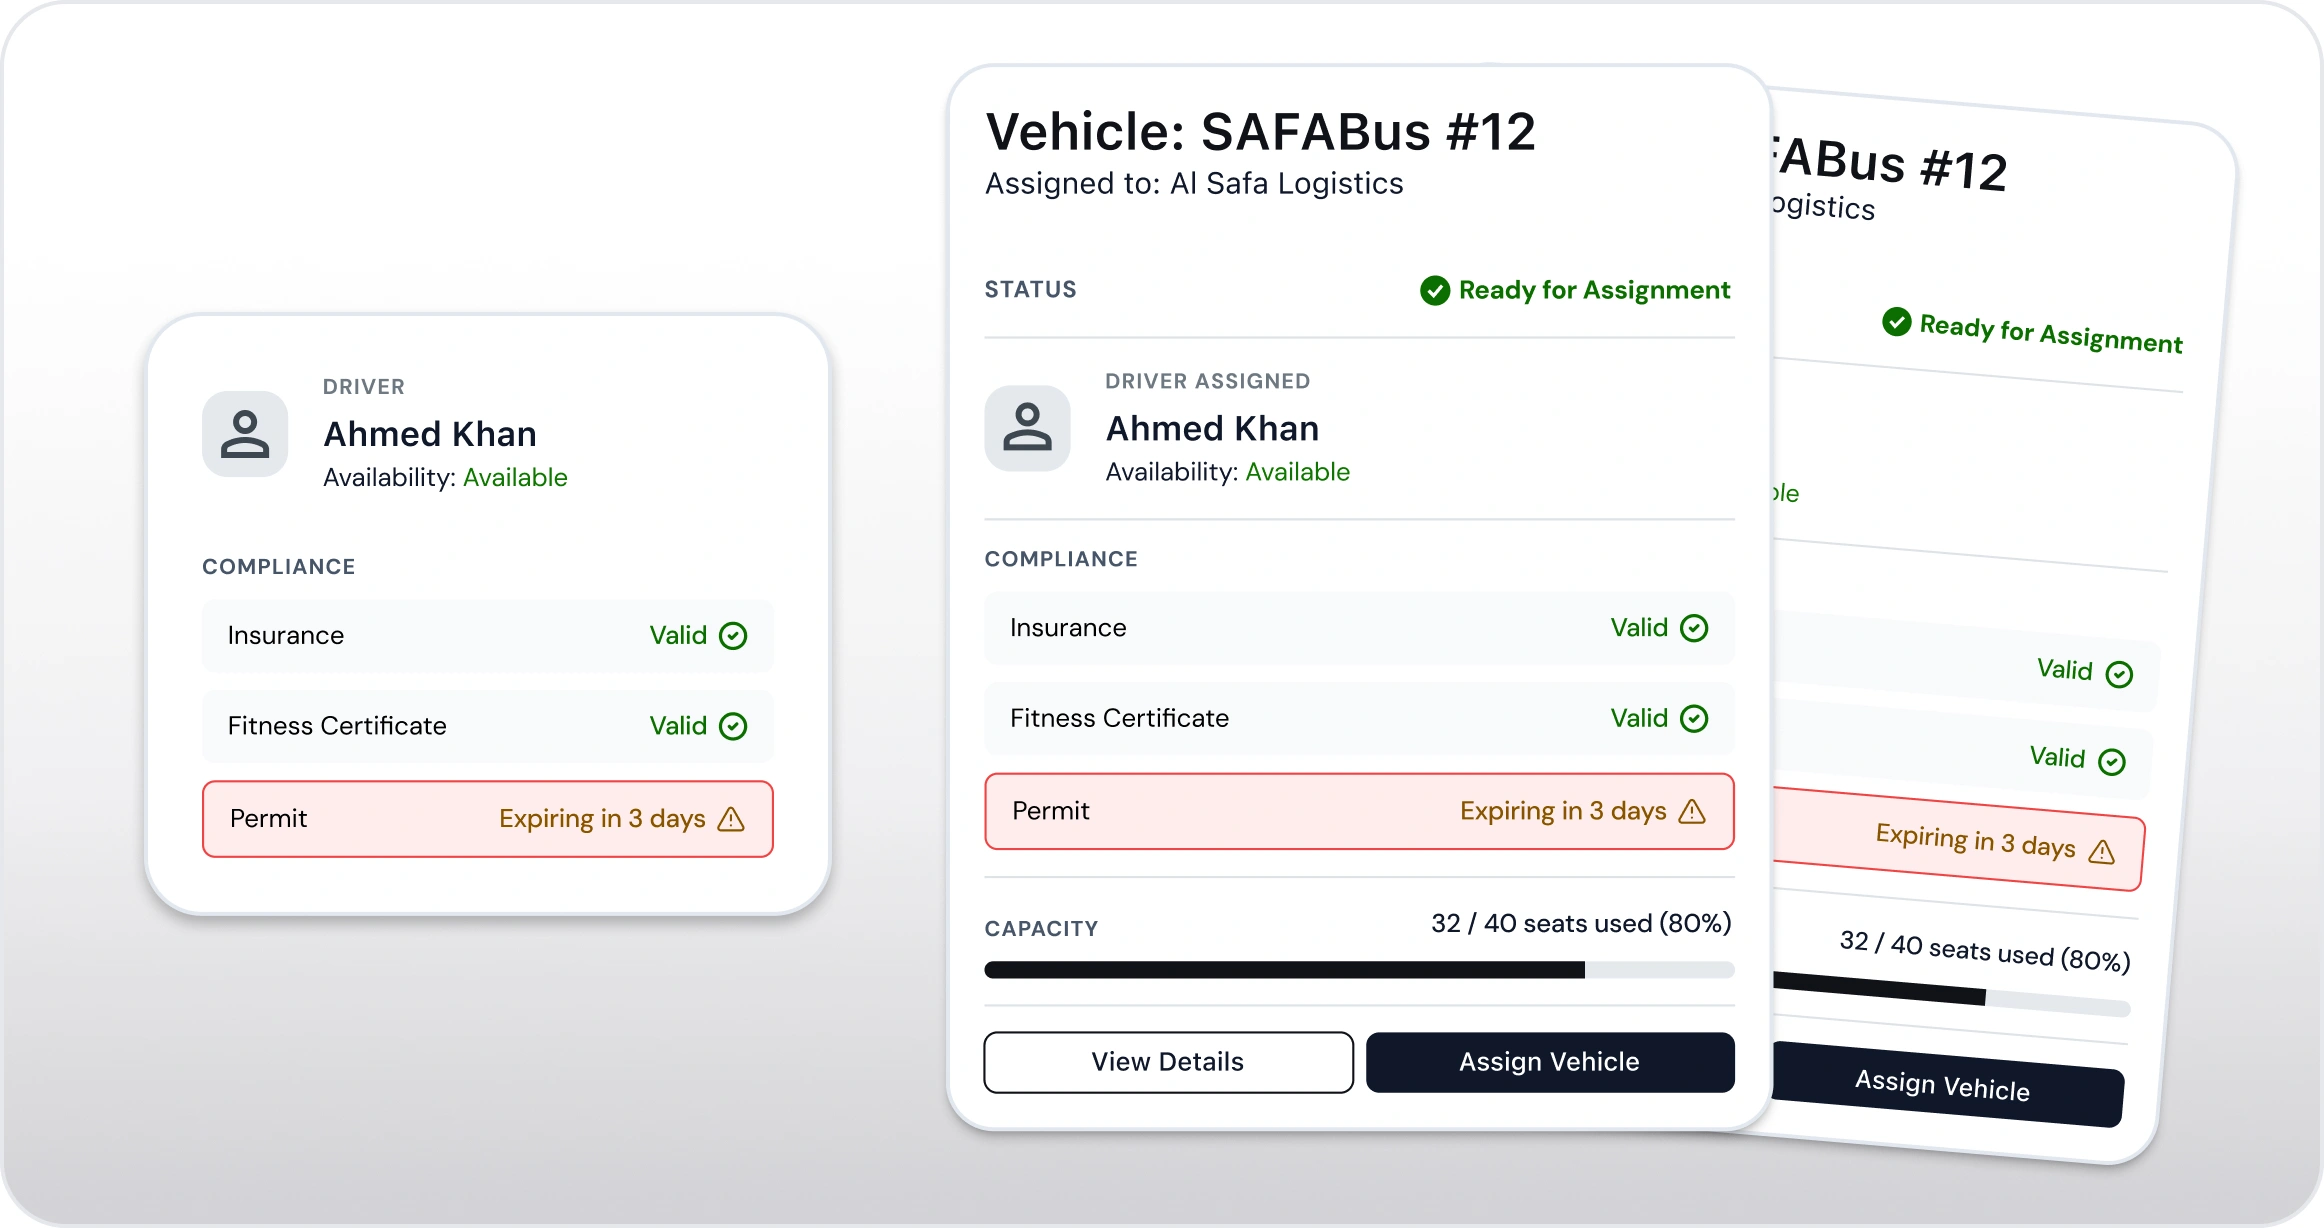Click the driver avatar icon in left card

[245, 434]
